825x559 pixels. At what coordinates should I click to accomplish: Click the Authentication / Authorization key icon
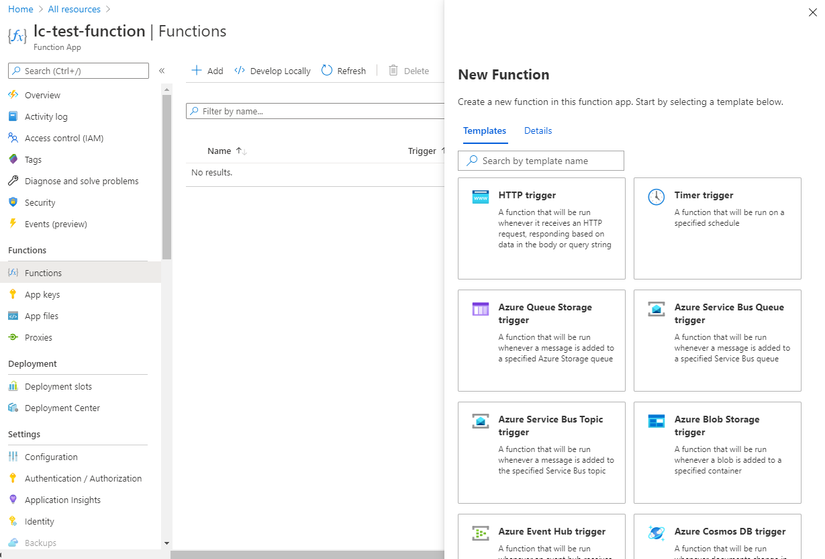coord(13,478)
